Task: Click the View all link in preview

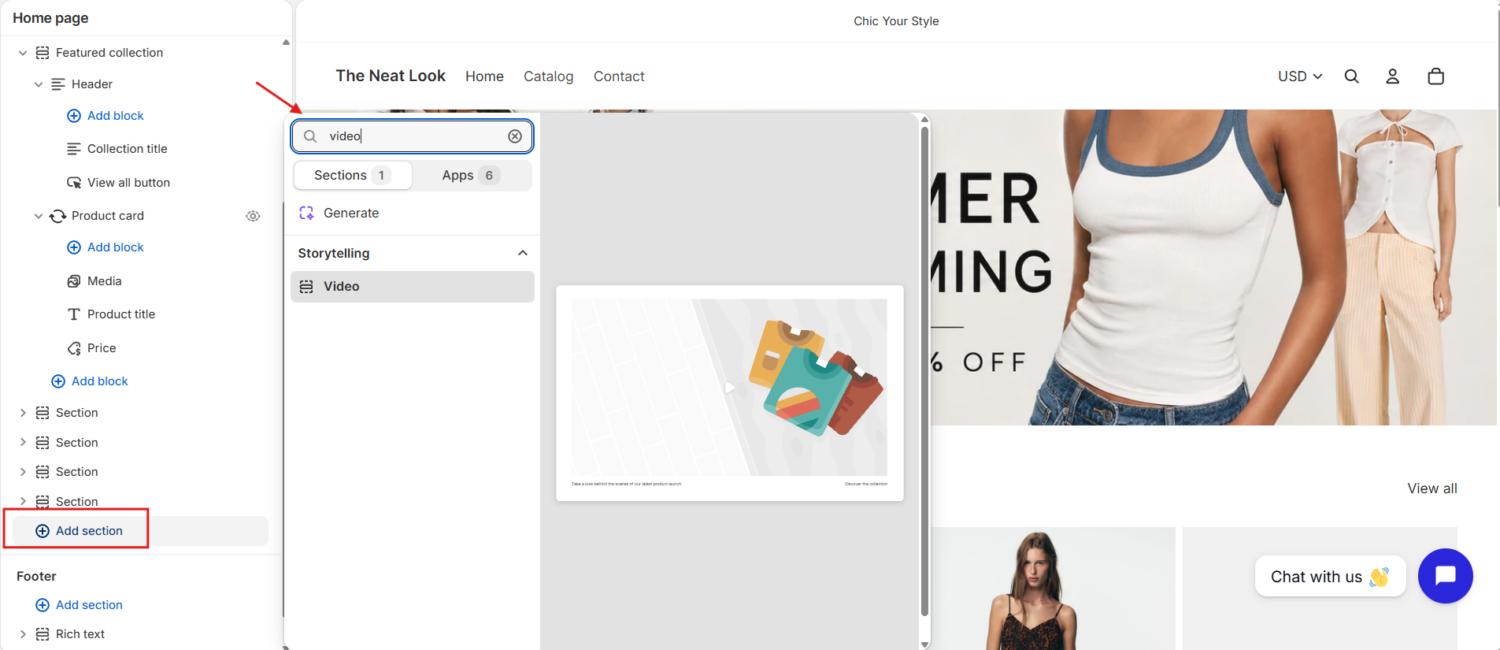Action: [1432, 488]
